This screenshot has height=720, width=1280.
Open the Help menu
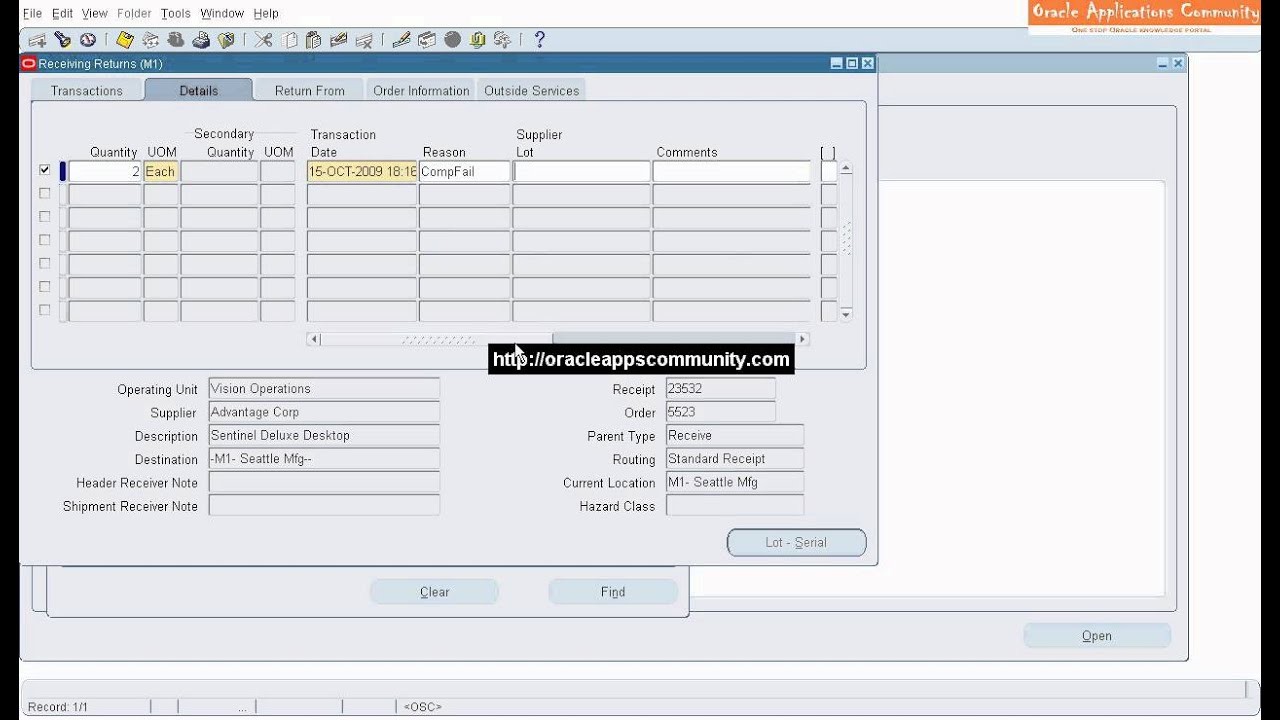click(266, 13)
